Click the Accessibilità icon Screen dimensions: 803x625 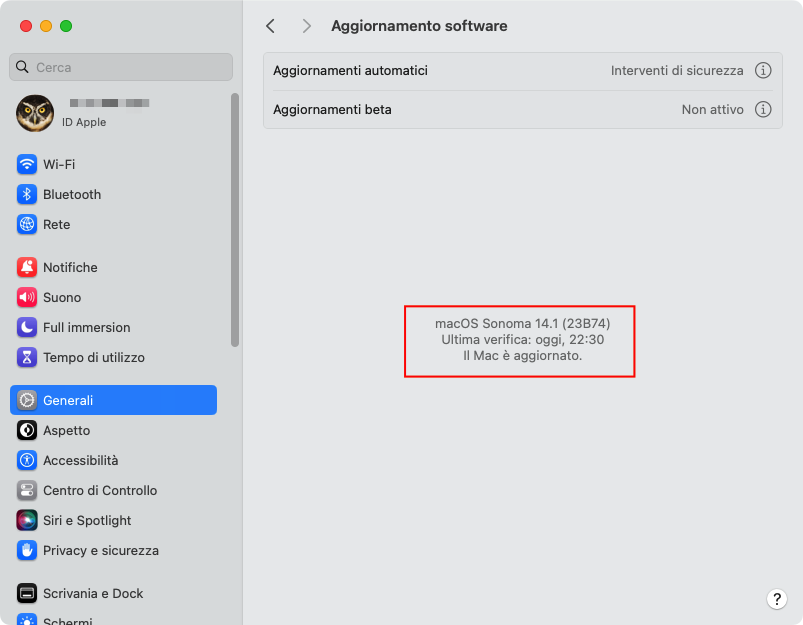27,461
